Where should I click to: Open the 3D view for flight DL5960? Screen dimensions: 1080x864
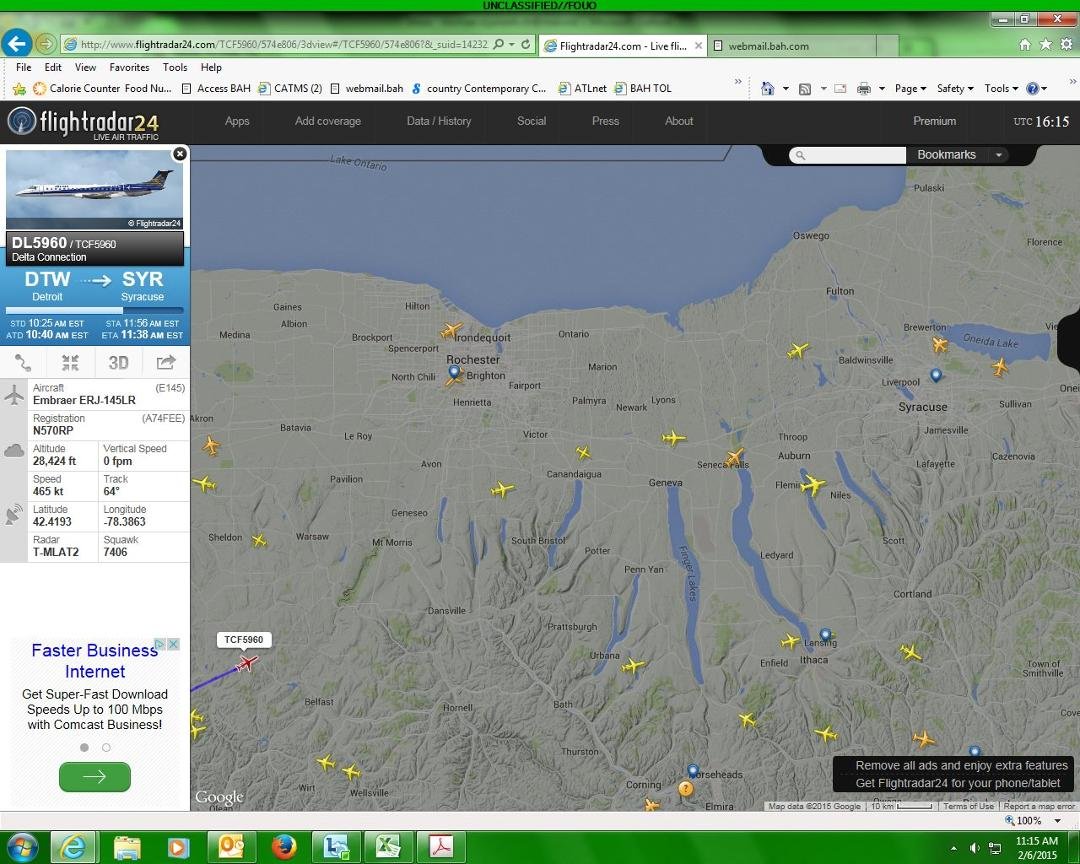(118, 362)
